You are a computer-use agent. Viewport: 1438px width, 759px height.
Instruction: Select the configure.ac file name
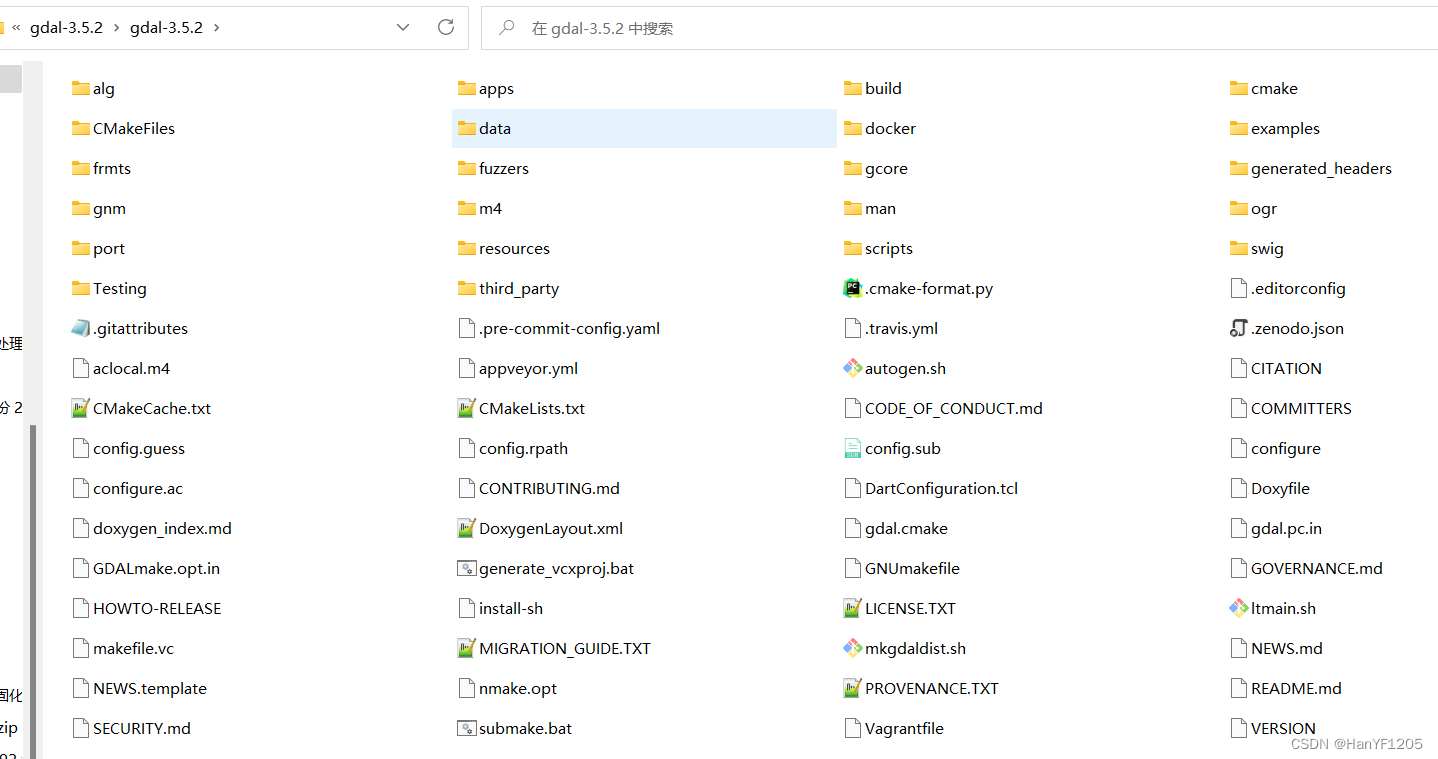(138, 488)
